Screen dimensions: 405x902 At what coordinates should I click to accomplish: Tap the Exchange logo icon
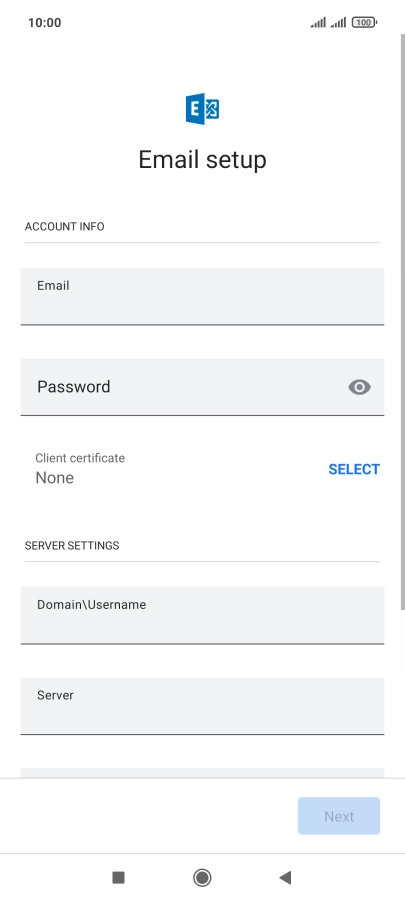coord(202,109)
